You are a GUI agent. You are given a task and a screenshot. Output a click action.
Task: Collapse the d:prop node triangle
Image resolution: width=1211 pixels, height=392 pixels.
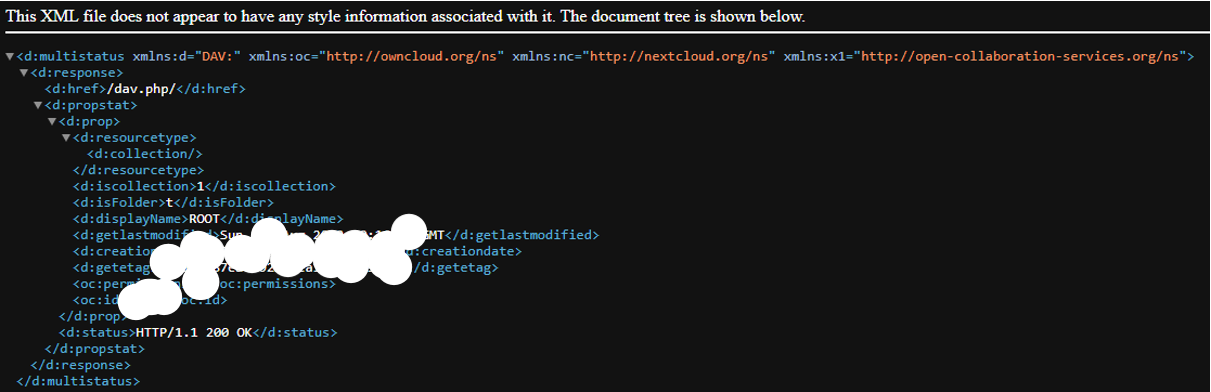point(52,121)
